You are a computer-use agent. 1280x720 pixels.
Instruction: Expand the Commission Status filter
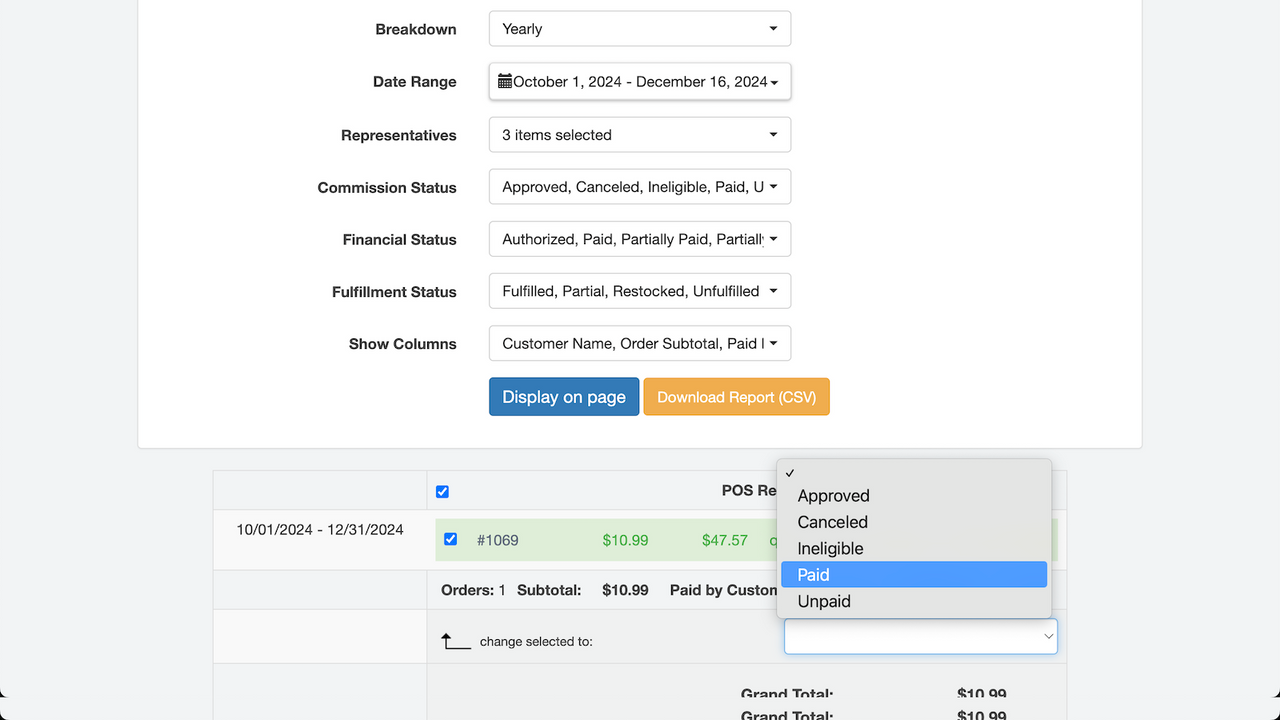point(640,187)
